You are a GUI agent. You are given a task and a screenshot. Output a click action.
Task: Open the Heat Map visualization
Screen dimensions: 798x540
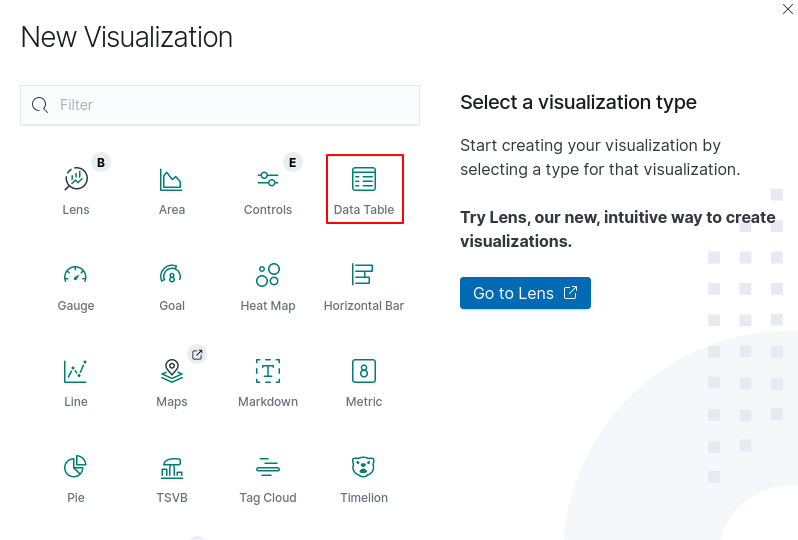click(268, 286)
